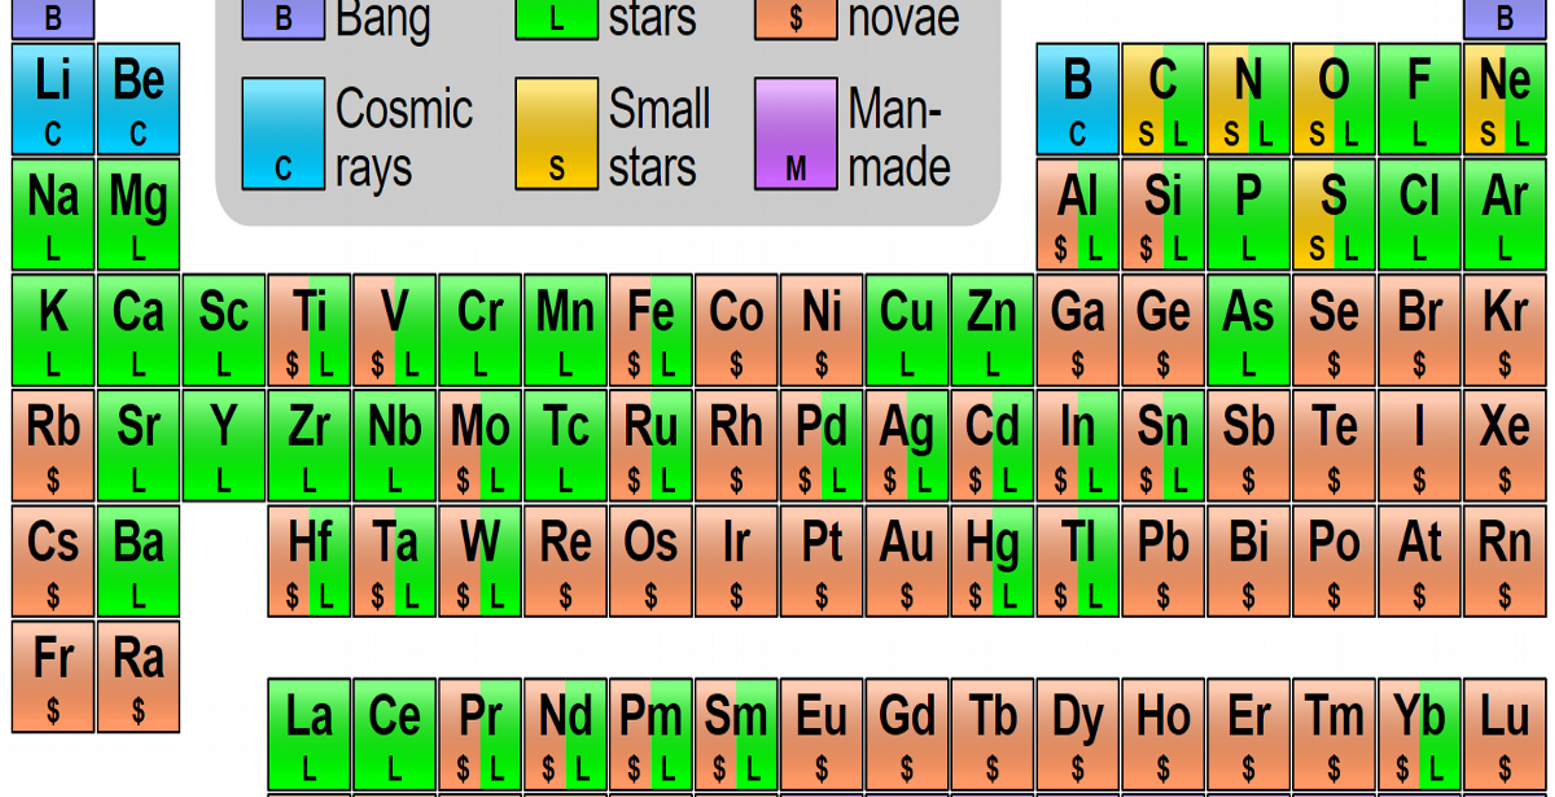The image size is (1555, 797).
Task: Click the Lithium (Li) element tile
Action: click(53, 99)
